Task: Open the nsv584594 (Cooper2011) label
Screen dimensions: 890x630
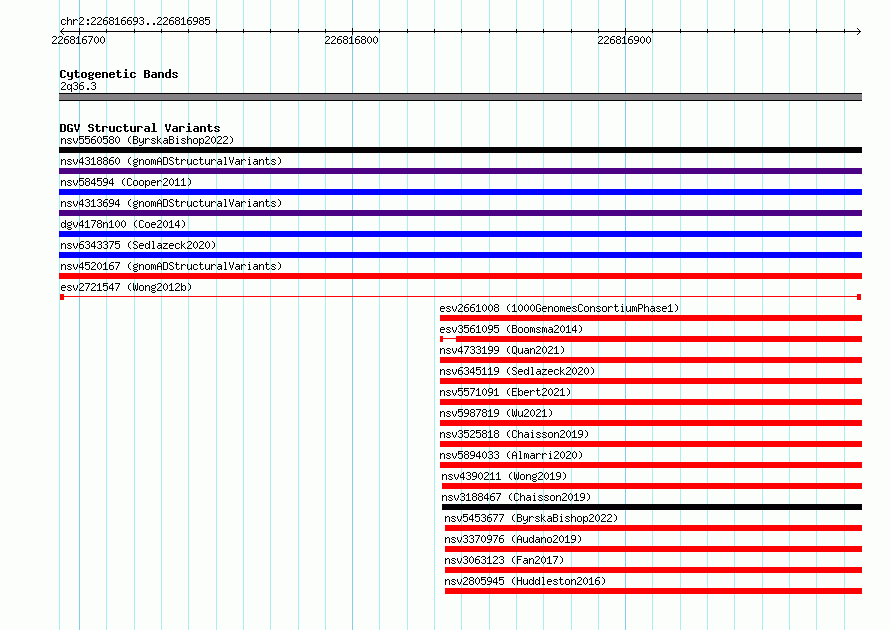Action: click(x=126, y=182)
